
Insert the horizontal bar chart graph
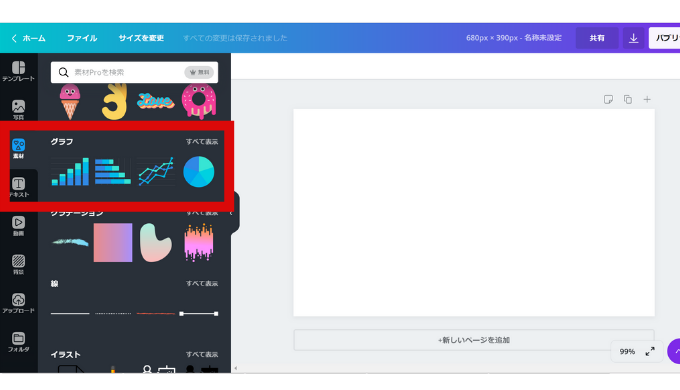[x=113, y=172]
